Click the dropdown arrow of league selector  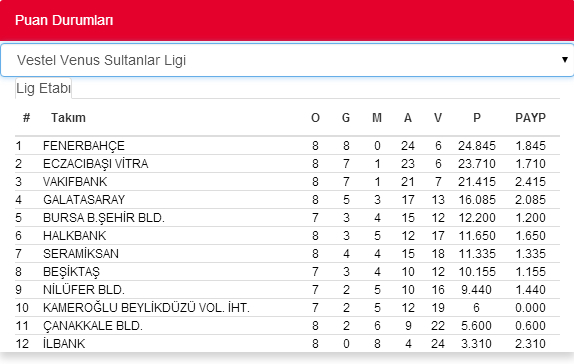coord(565,60)
